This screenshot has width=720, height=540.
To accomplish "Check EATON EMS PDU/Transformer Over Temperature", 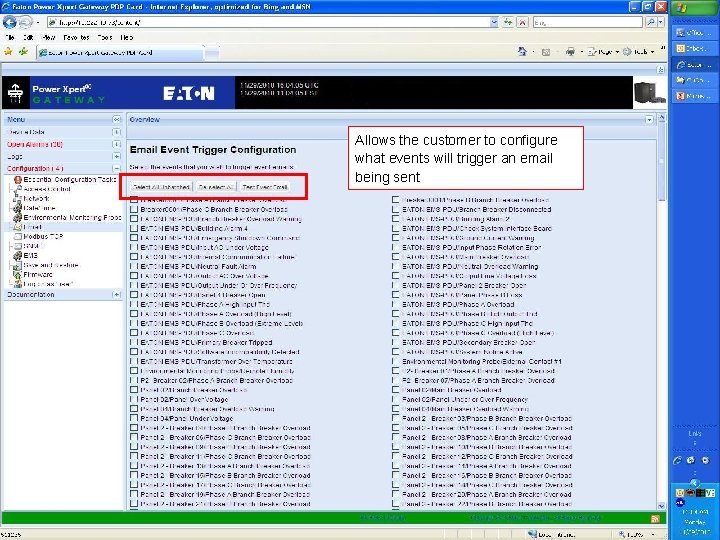I will coord(134,361).
